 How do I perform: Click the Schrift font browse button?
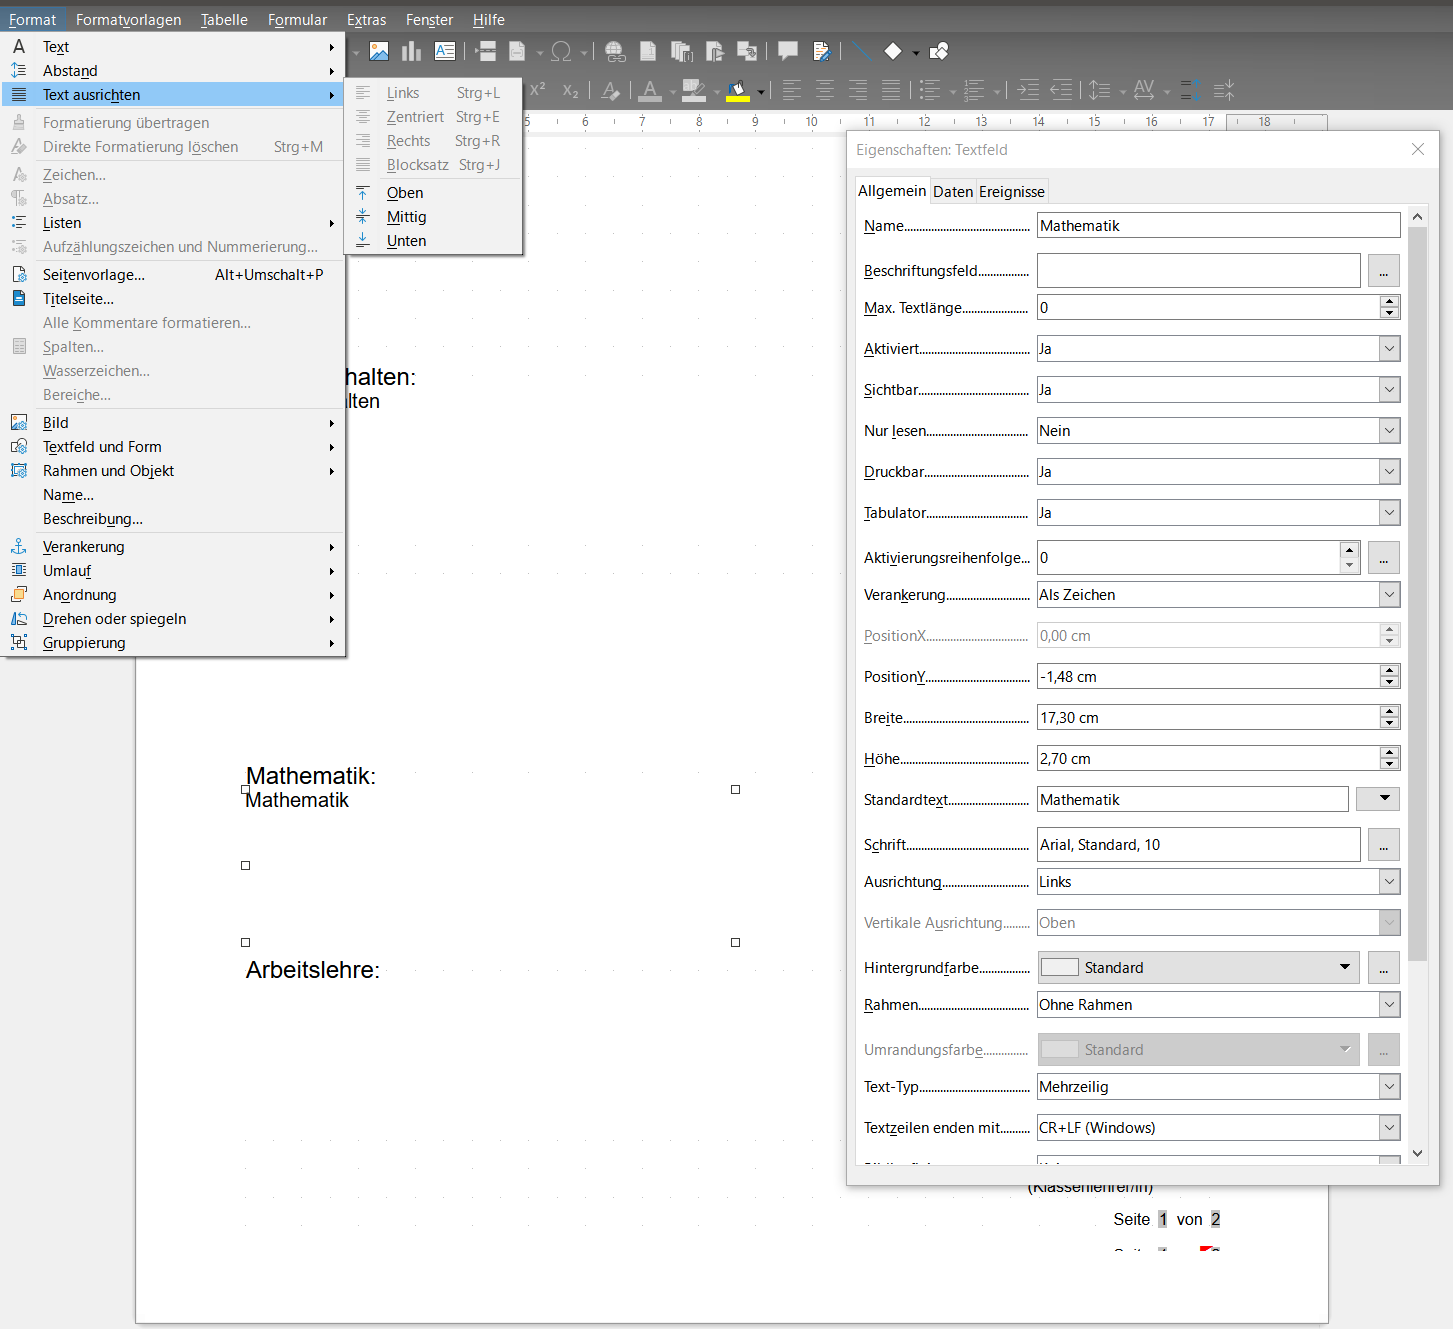pos(1383,845)
